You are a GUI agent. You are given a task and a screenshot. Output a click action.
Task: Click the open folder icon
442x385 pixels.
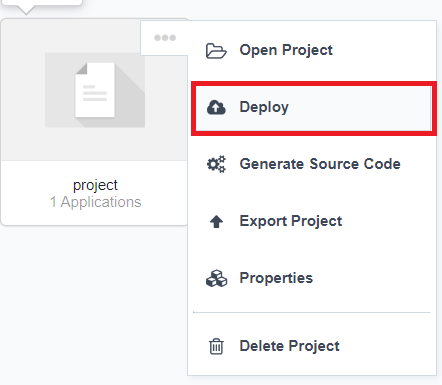coord(216,51)
